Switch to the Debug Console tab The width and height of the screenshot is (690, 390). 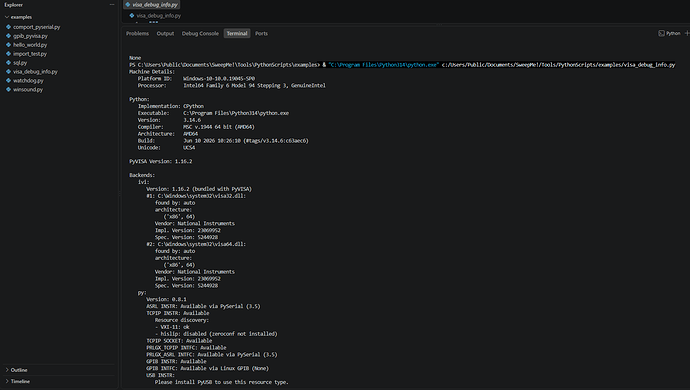(200, 33)
